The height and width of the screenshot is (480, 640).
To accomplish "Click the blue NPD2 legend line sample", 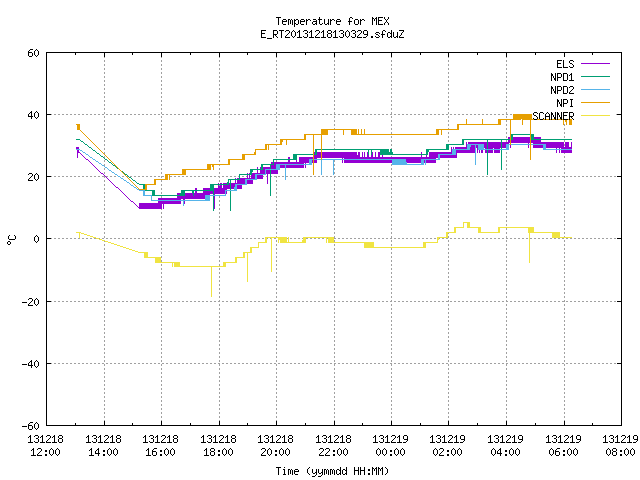I will pos(595,90).
